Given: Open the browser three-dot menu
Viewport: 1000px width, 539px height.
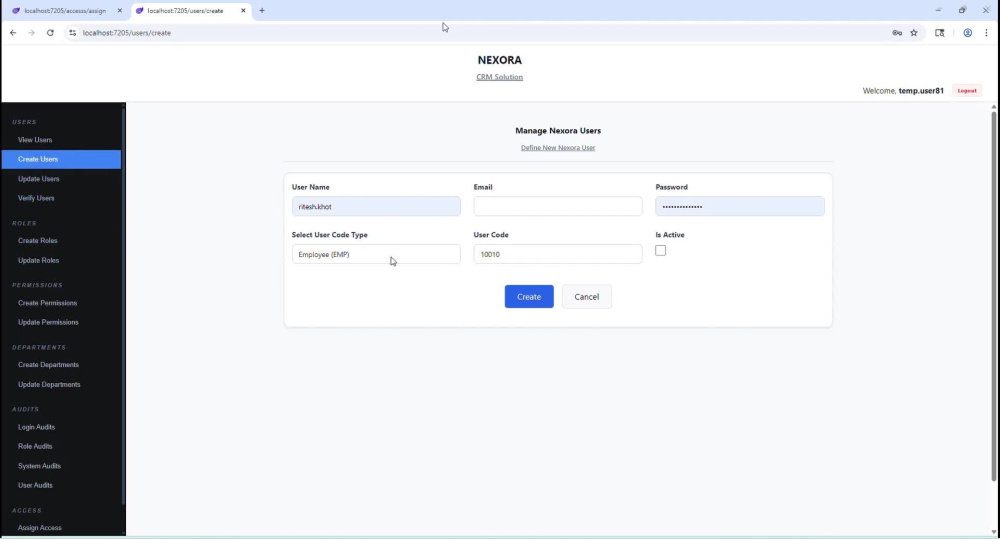Looking at the screenshot, I should pos(986,33).
